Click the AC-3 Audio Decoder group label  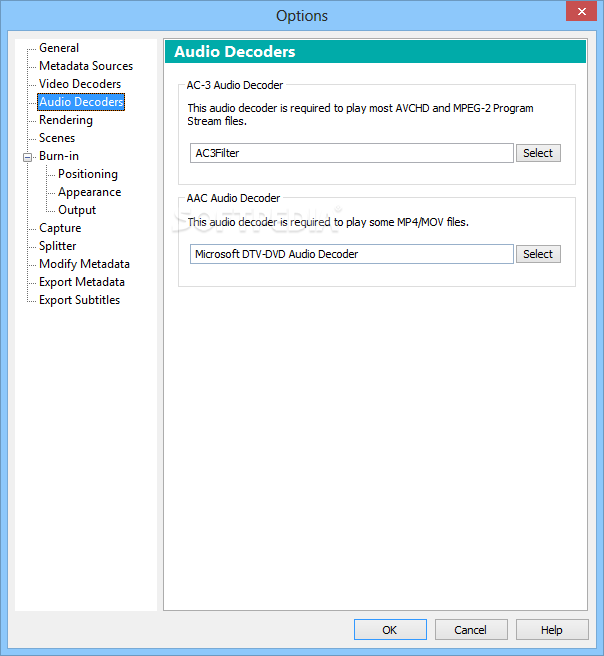235,85
